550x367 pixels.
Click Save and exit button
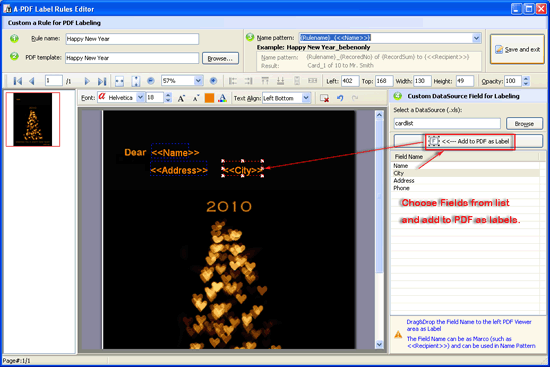[517, 49]
